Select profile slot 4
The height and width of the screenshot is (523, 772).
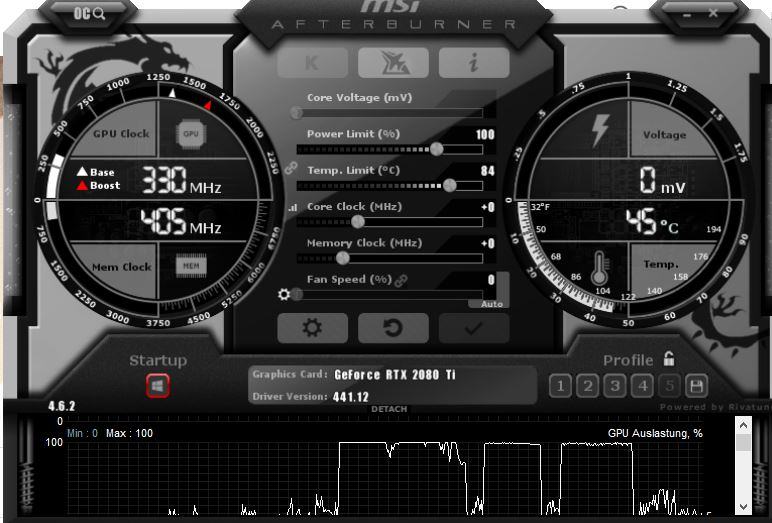(643, 386)
